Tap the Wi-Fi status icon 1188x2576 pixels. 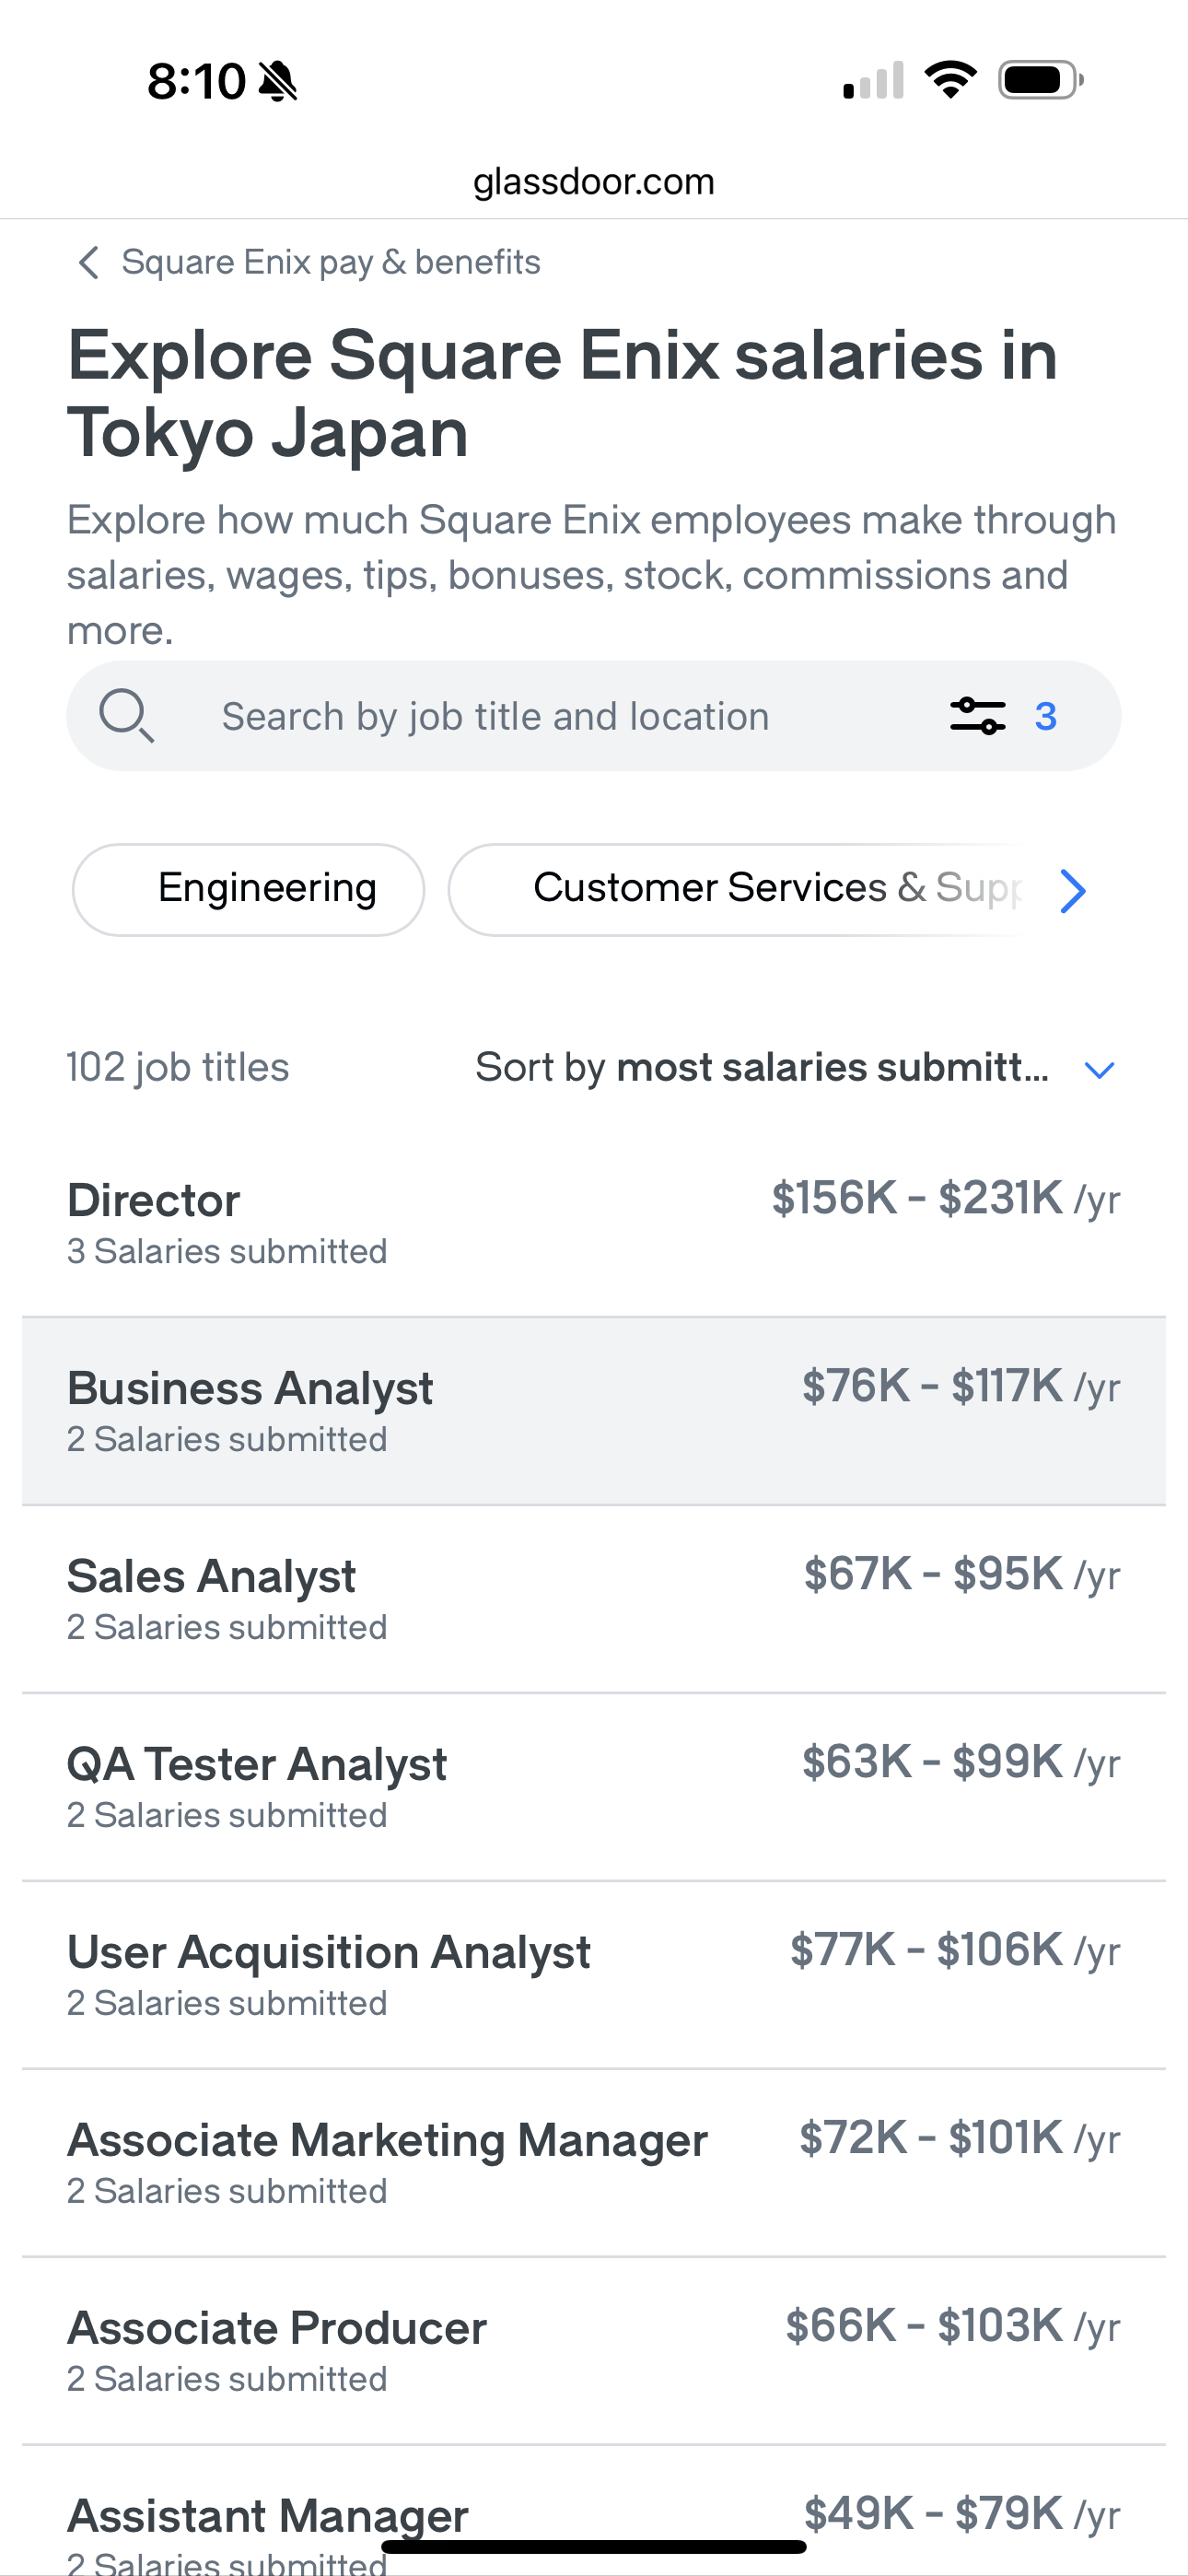click(950, 80)
